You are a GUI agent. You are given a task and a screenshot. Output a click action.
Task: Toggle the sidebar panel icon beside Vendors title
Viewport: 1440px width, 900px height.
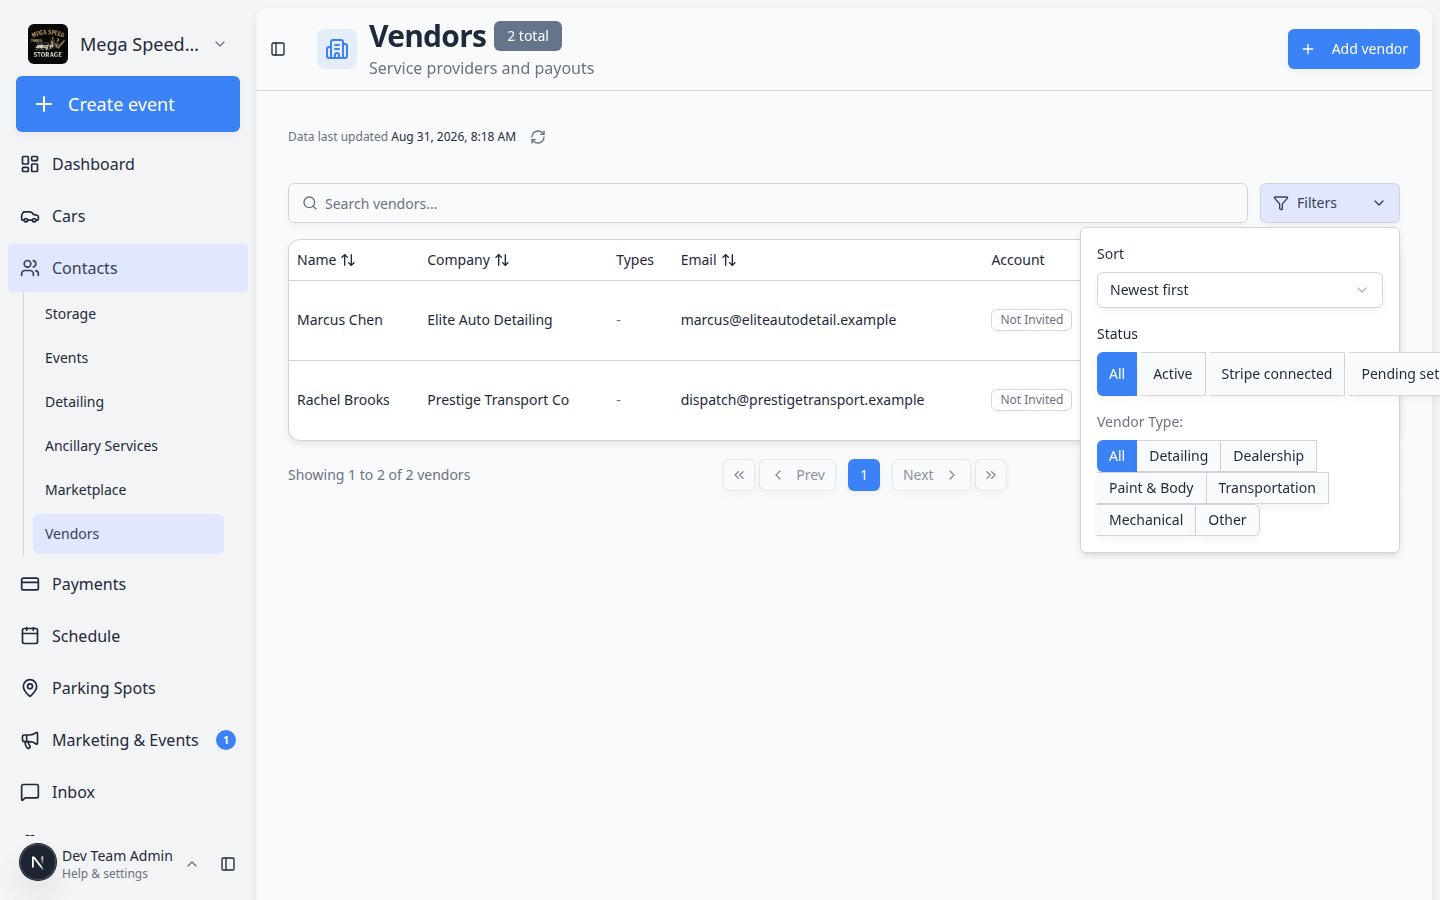278,49
